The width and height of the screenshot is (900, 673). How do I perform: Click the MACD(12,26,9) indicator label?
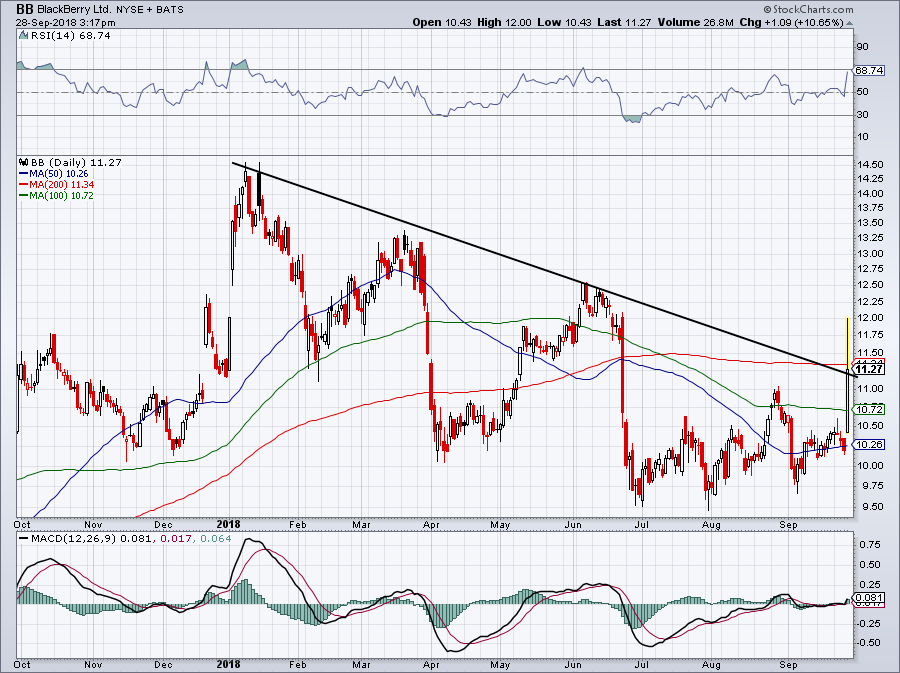click(x=75, y=538)
